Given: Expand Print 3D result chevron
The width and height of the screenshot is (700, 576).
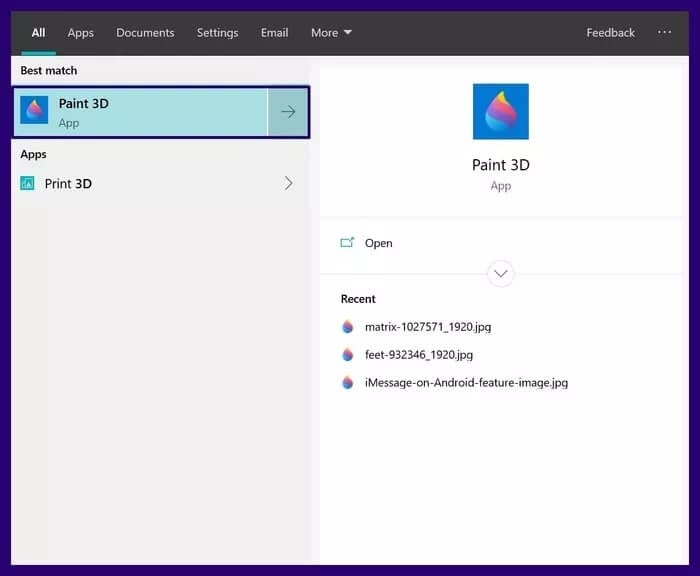Looking at the screenshot, I should click(288, 183).
